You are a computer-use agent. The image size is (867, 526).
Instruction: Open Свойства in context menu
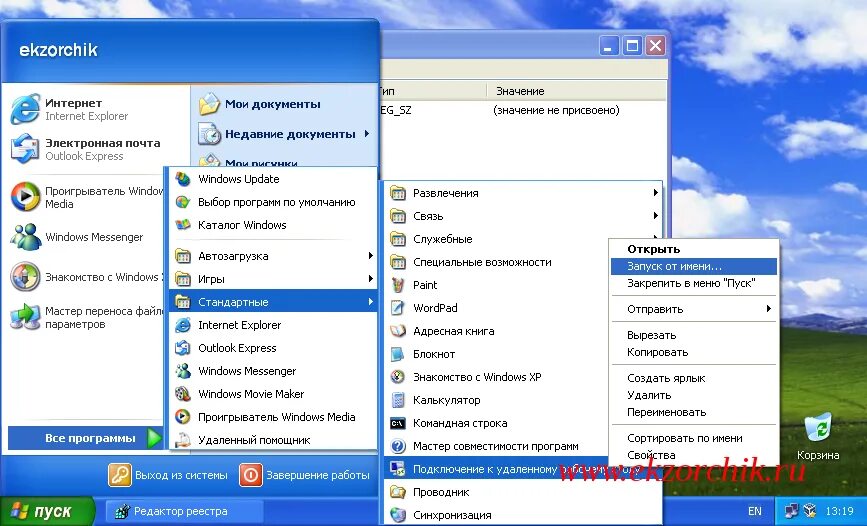[693, 455]
